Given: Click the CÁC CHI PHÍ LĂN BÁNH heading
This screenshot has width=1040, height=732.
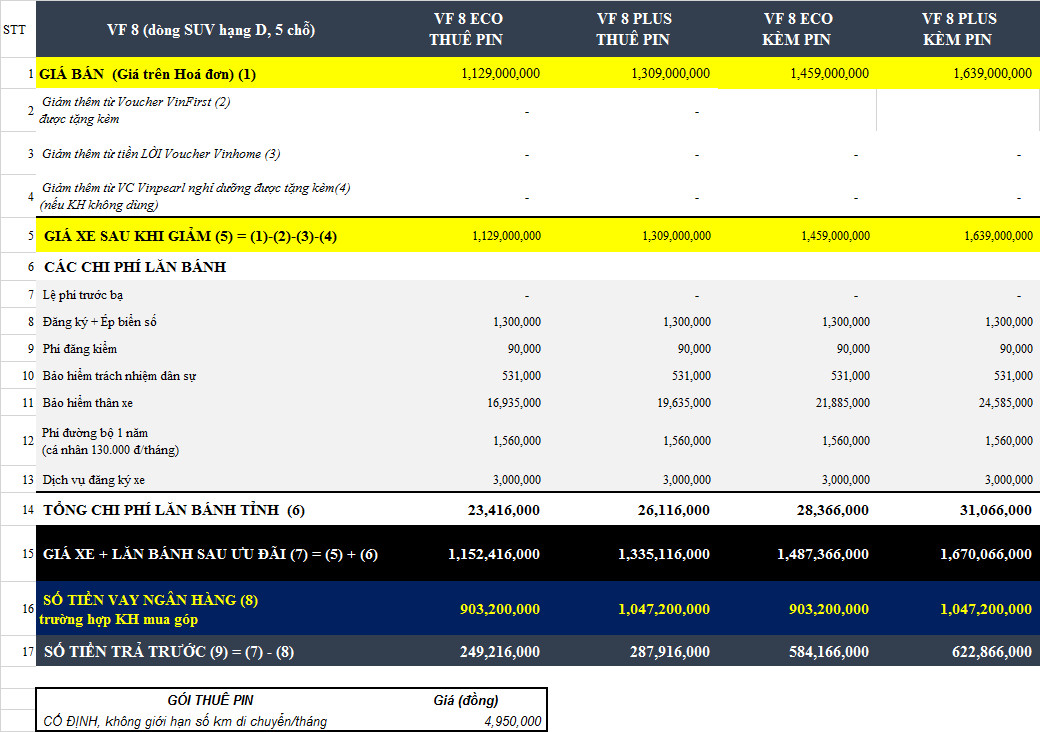Looking at the screenshot, I should tap(135, 267).
